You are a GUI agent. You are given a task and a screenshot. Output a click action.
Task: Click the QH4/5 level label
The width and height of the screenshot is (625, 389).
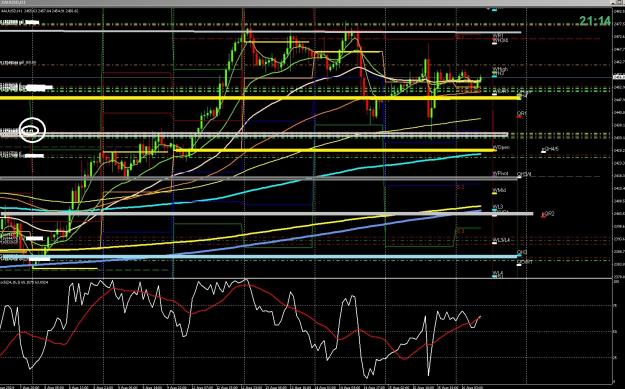[552, 149]
